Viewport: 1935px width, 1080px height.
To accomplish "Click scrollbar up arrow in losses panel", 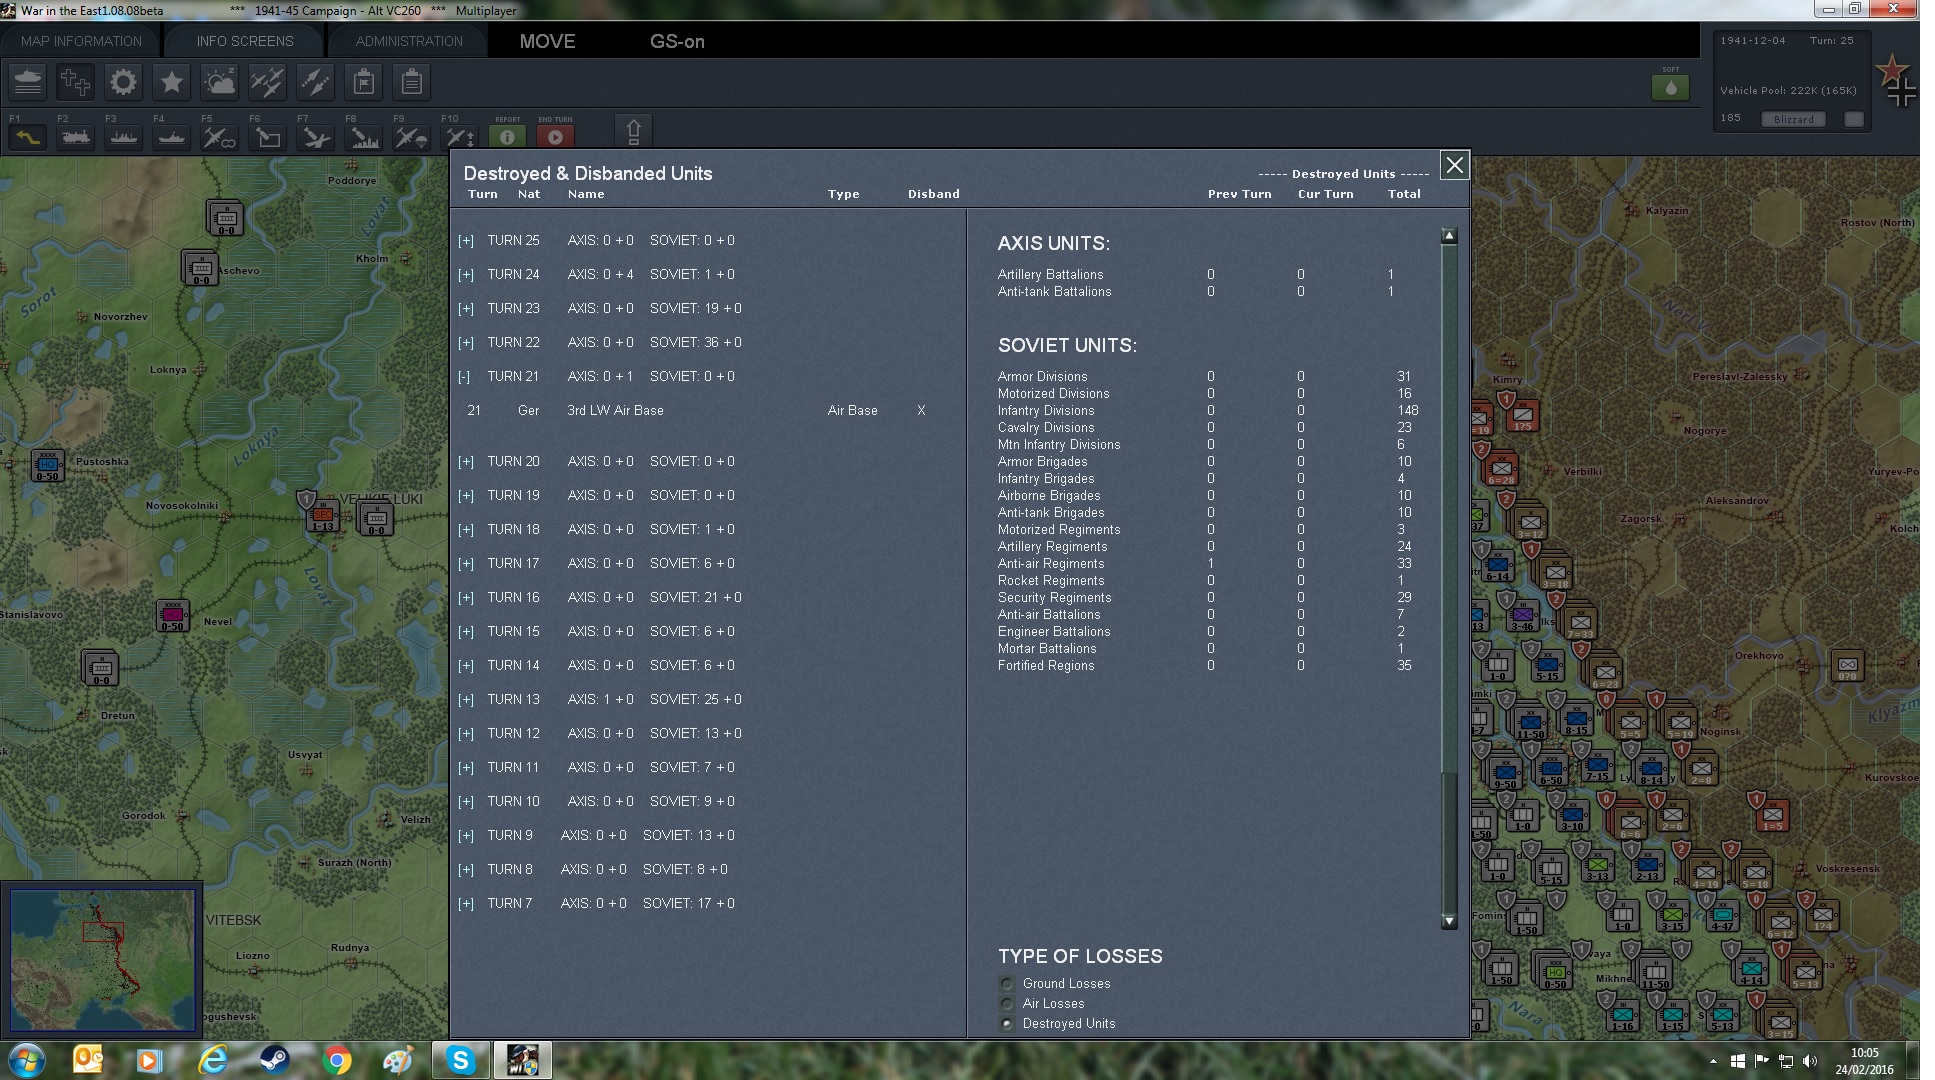I will pos(1449,236).
